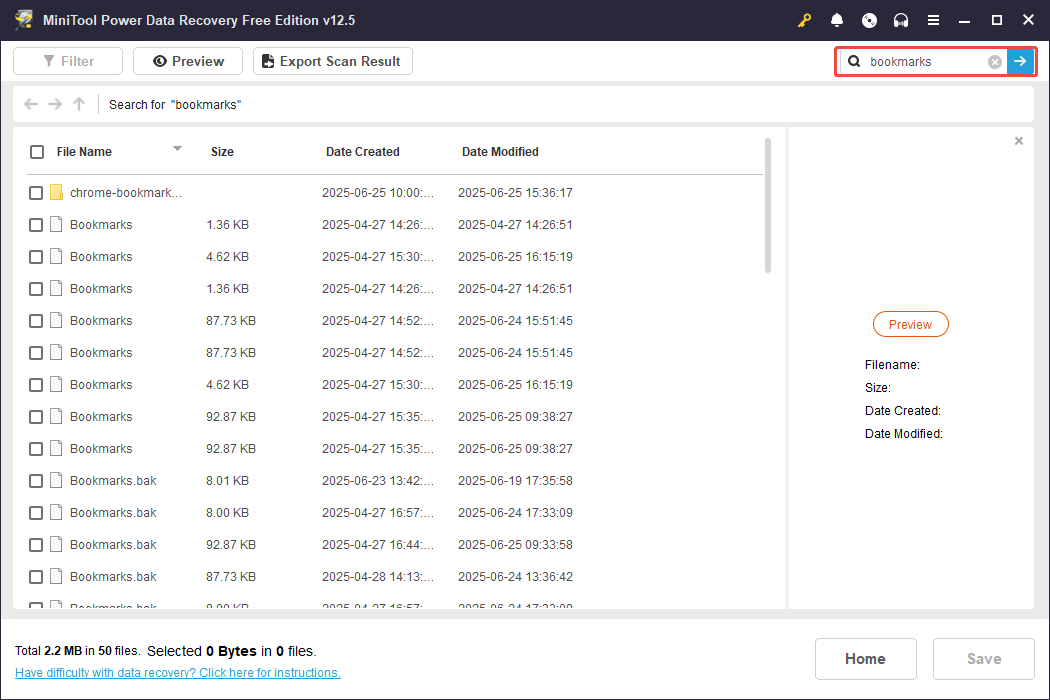Screen dimensions: 1050x700
Task: Sort the list by Size column
Action: tap(222, 152)
